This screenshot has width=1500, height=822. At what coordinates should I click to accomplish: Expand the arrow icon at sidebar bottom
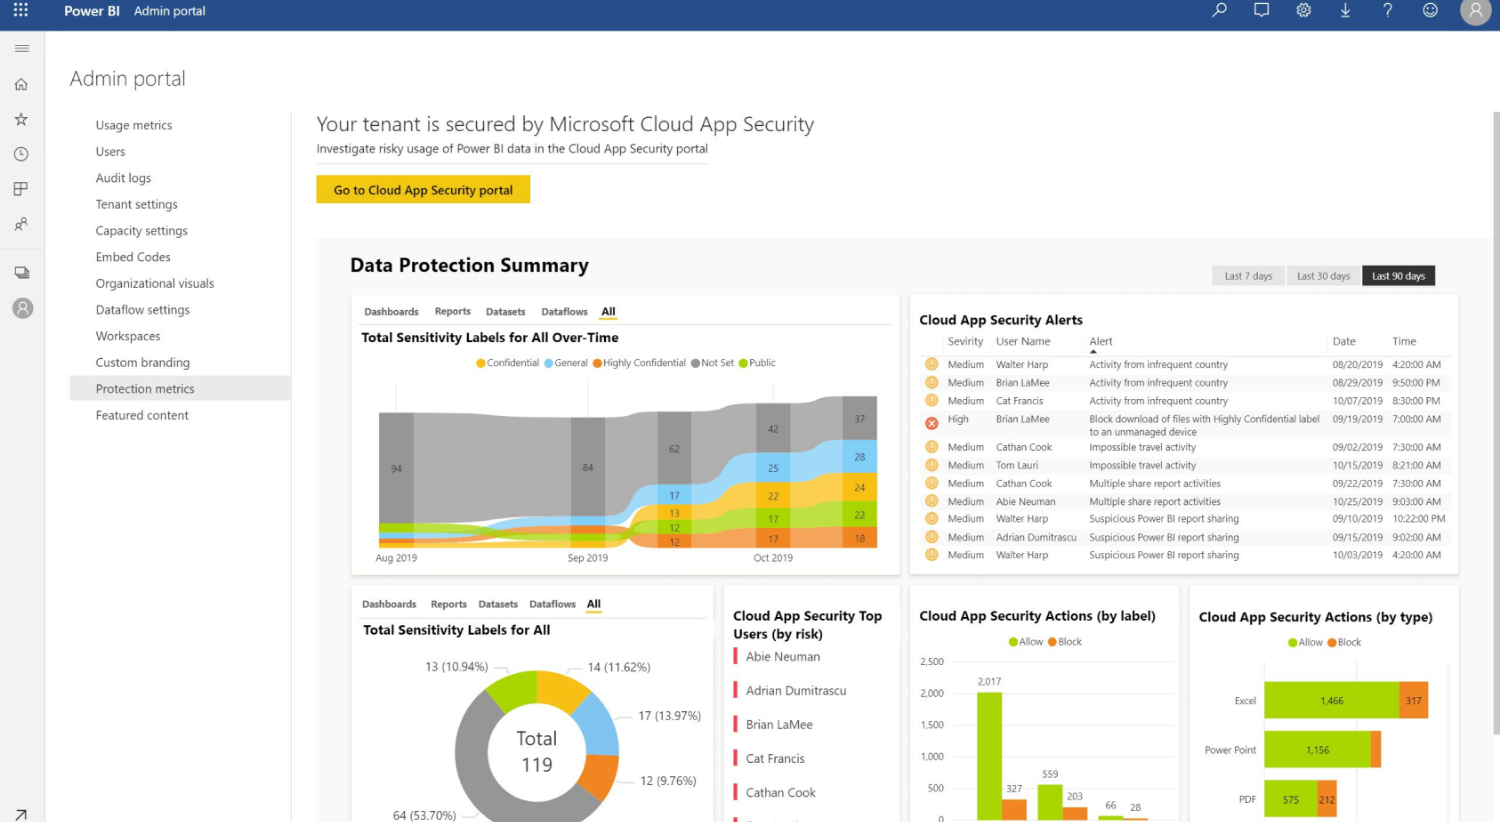[x=21, y=814]
